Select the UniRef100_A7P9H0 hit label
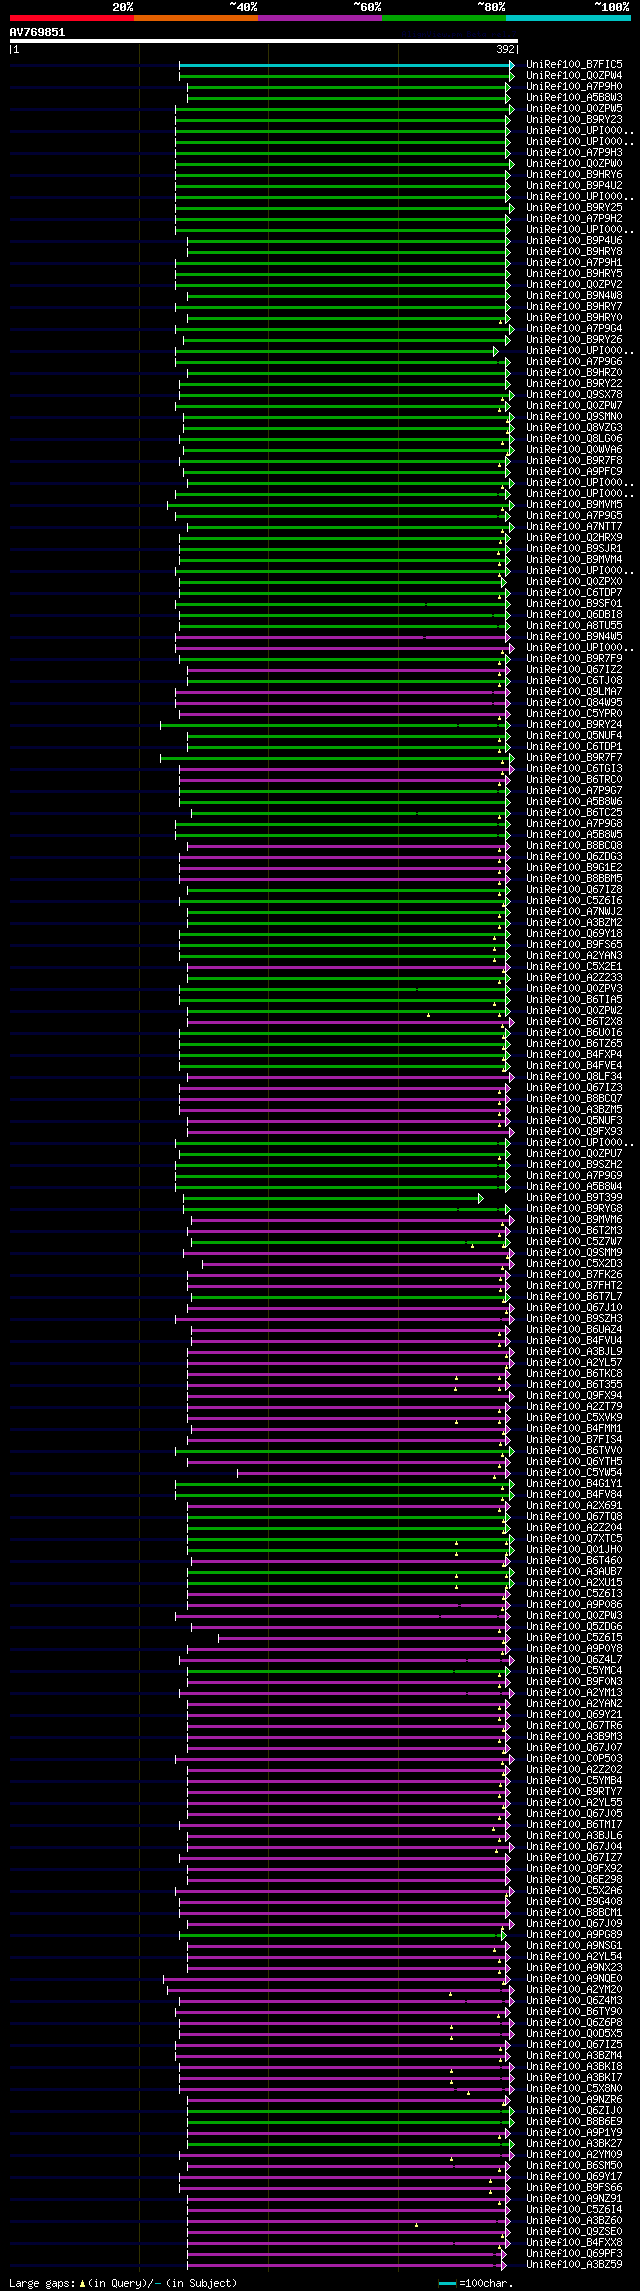The image size is (640, 2291). (574, 87)
